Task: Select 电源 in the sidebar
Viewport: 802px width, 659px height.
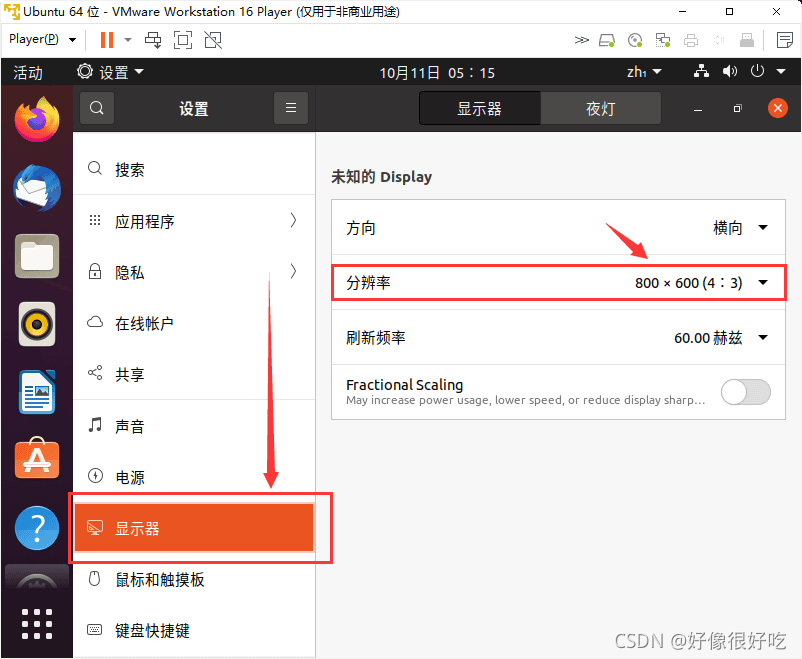Action: click(x=194, y=477)
